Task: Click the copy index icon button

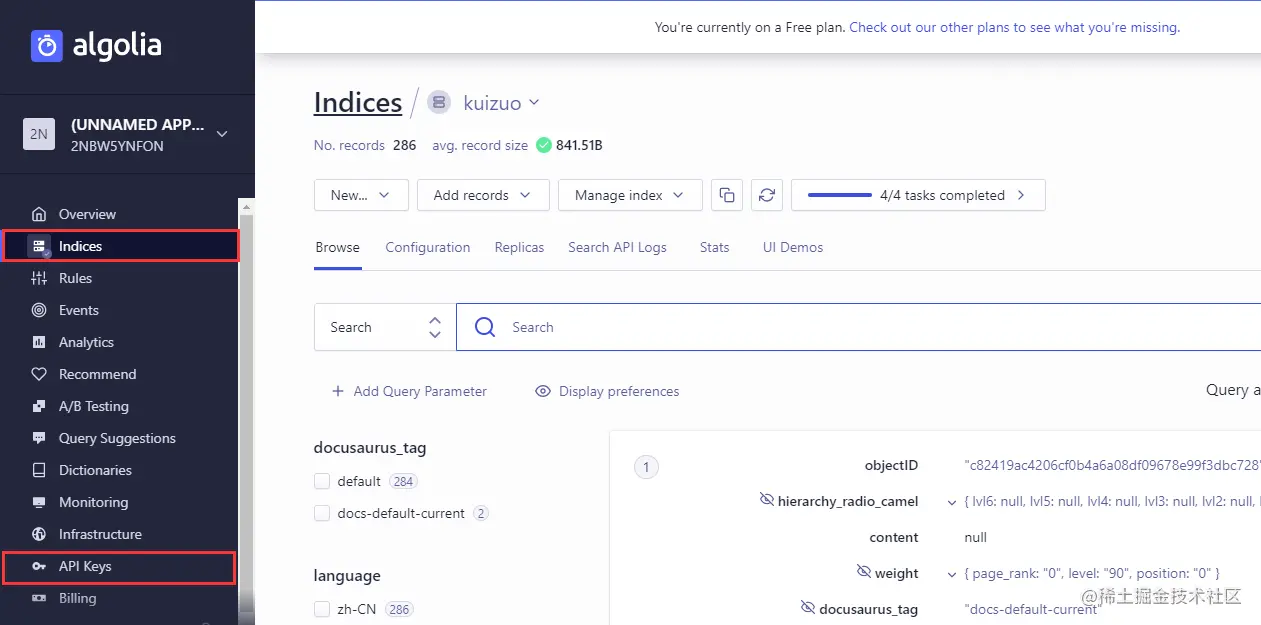Action: (x=727, y=195)
